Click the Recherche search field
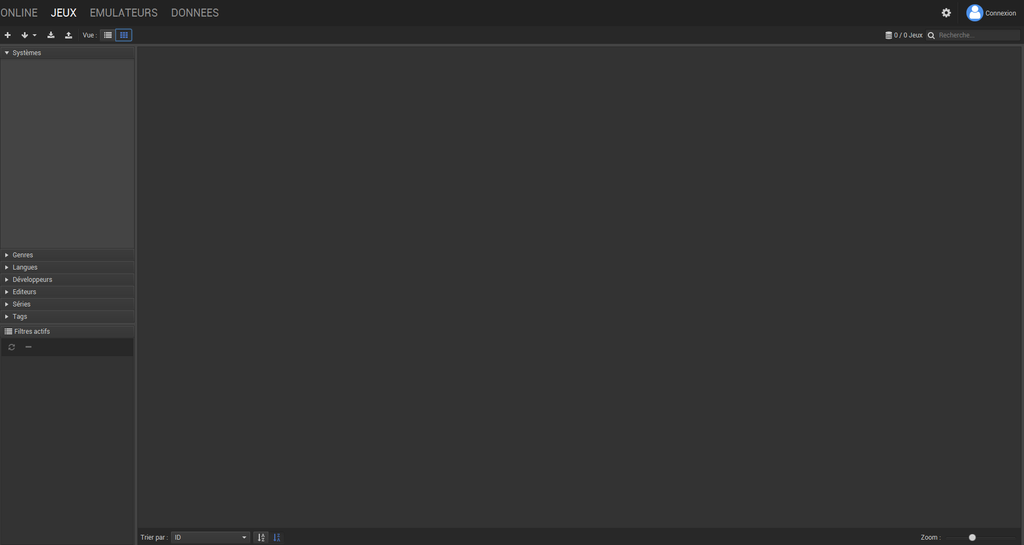Image resolution: width=1024 pixels, height=545 pixels. coord(977,35)
